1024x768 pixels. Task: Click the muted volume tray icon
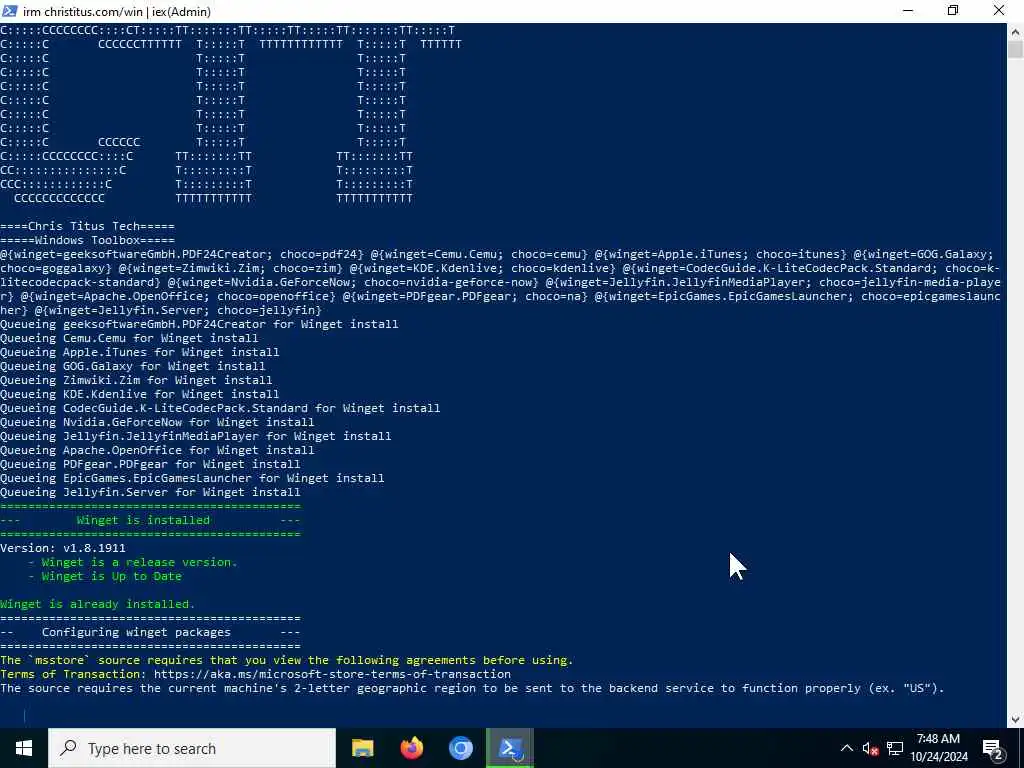870,748
